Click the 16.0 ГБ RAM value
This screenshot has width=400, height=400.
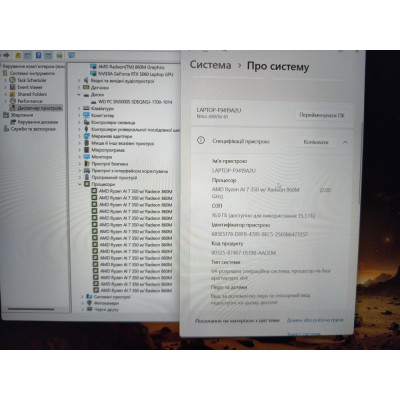click(264, 215)
